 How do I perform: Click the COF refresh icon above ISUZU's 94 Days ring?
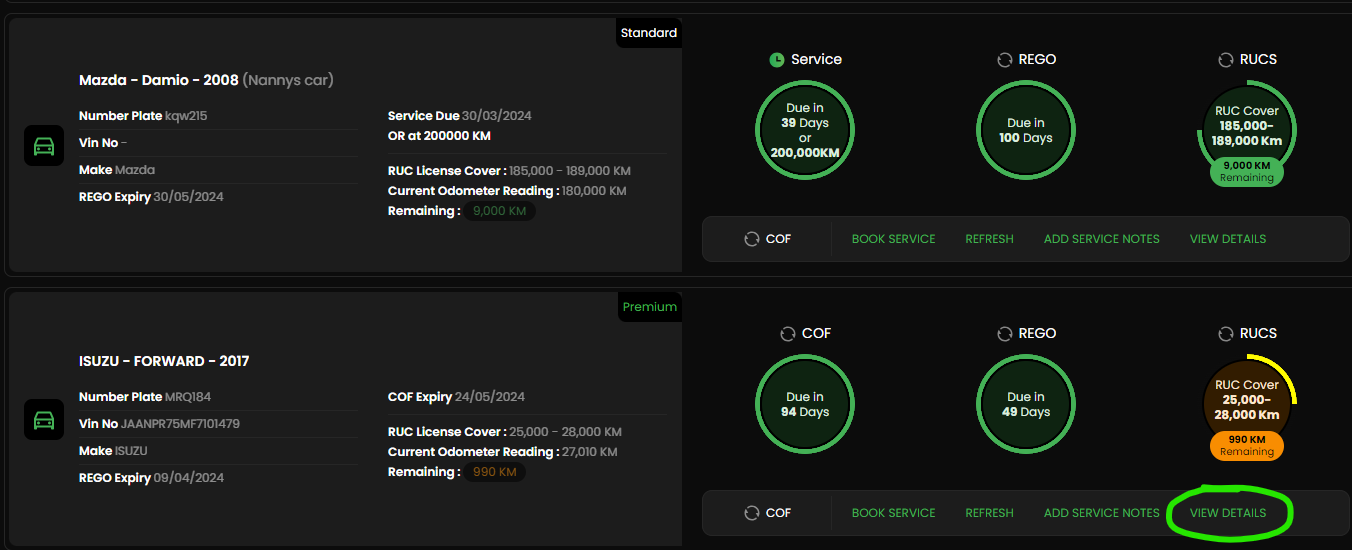pyautogui.click(x=788, y=334)
